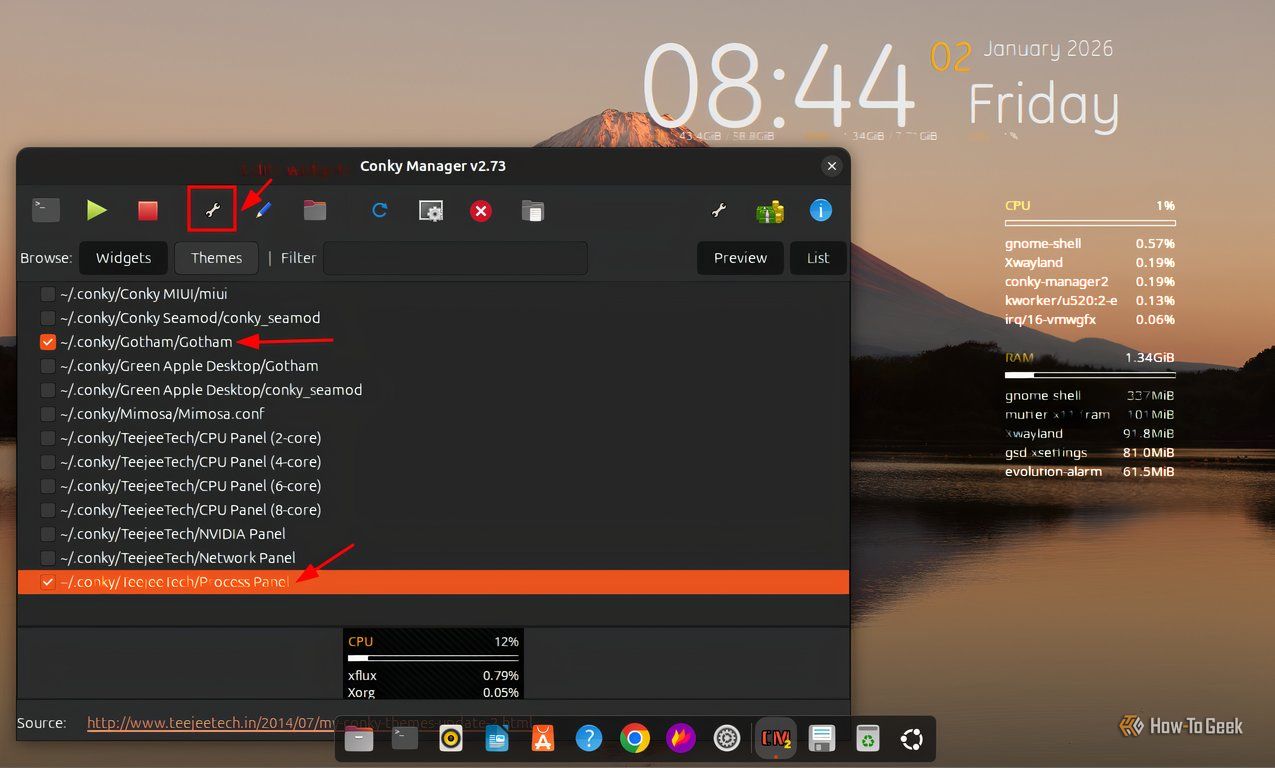Refresh the widget list
1275x768 pixels.
tap(379, 210)
